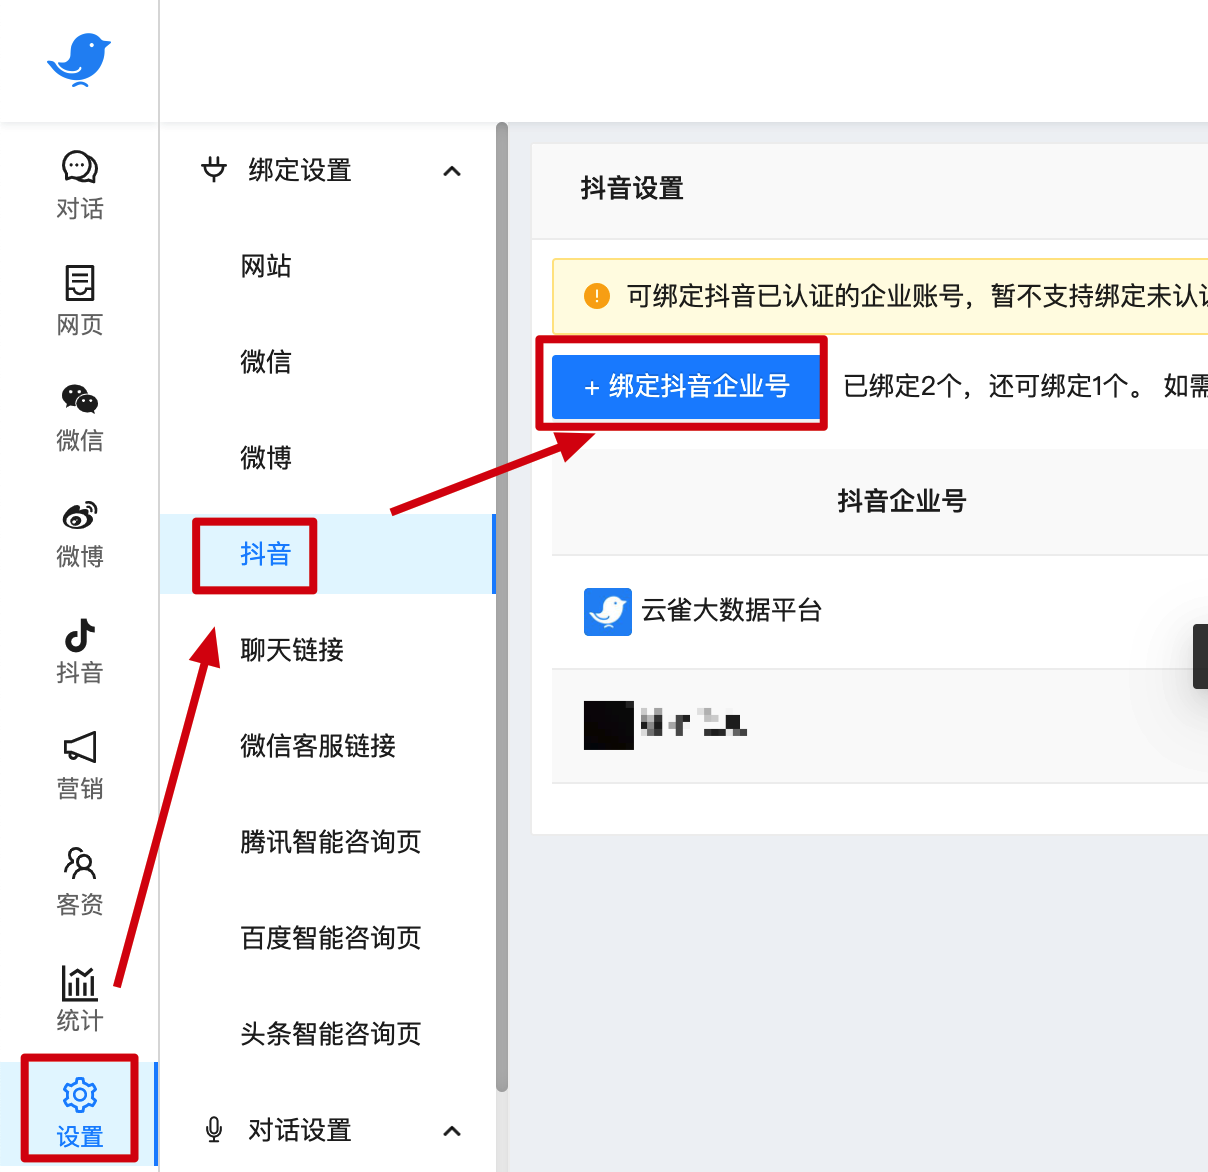The height and width of the screenshot is (1172, 1208).
Task: Collapse the 绑定设置 section chevron
Action: click(452, 171)
